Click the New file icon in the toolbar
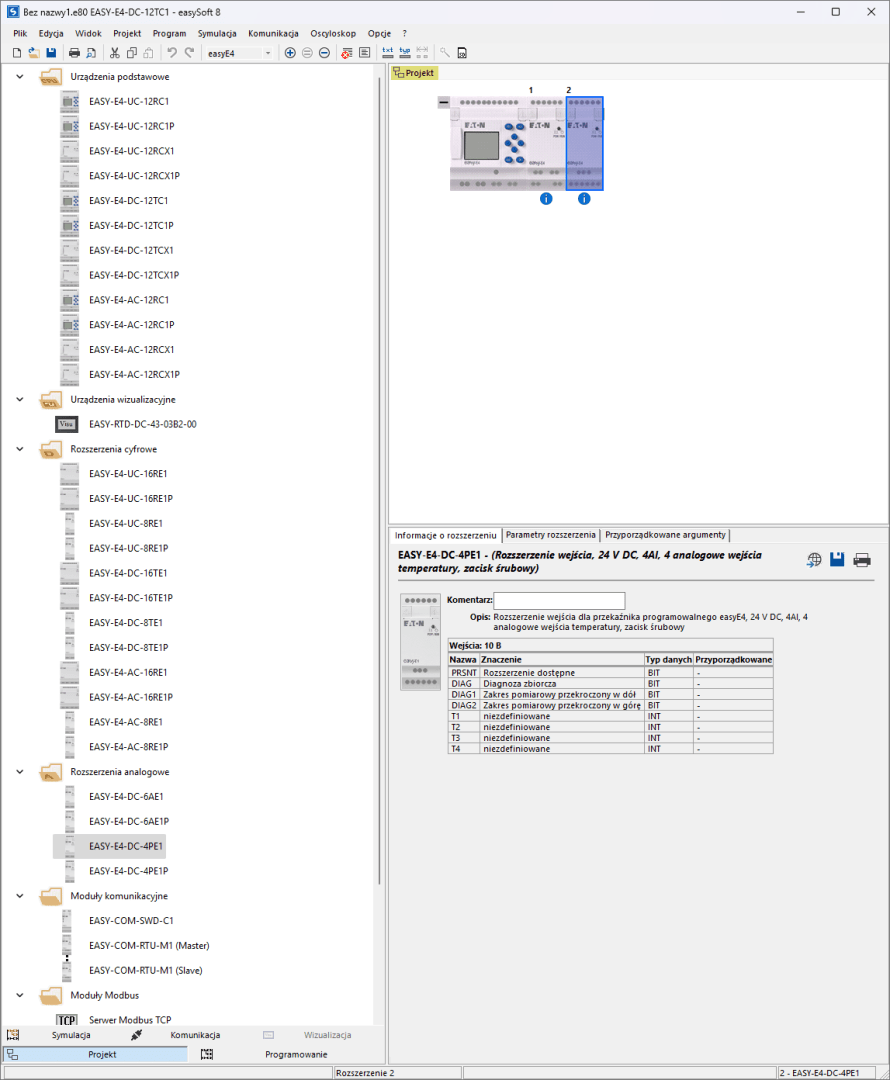Screen dimensions: 890x1080 pyautogui.click(x=17, y=52)
